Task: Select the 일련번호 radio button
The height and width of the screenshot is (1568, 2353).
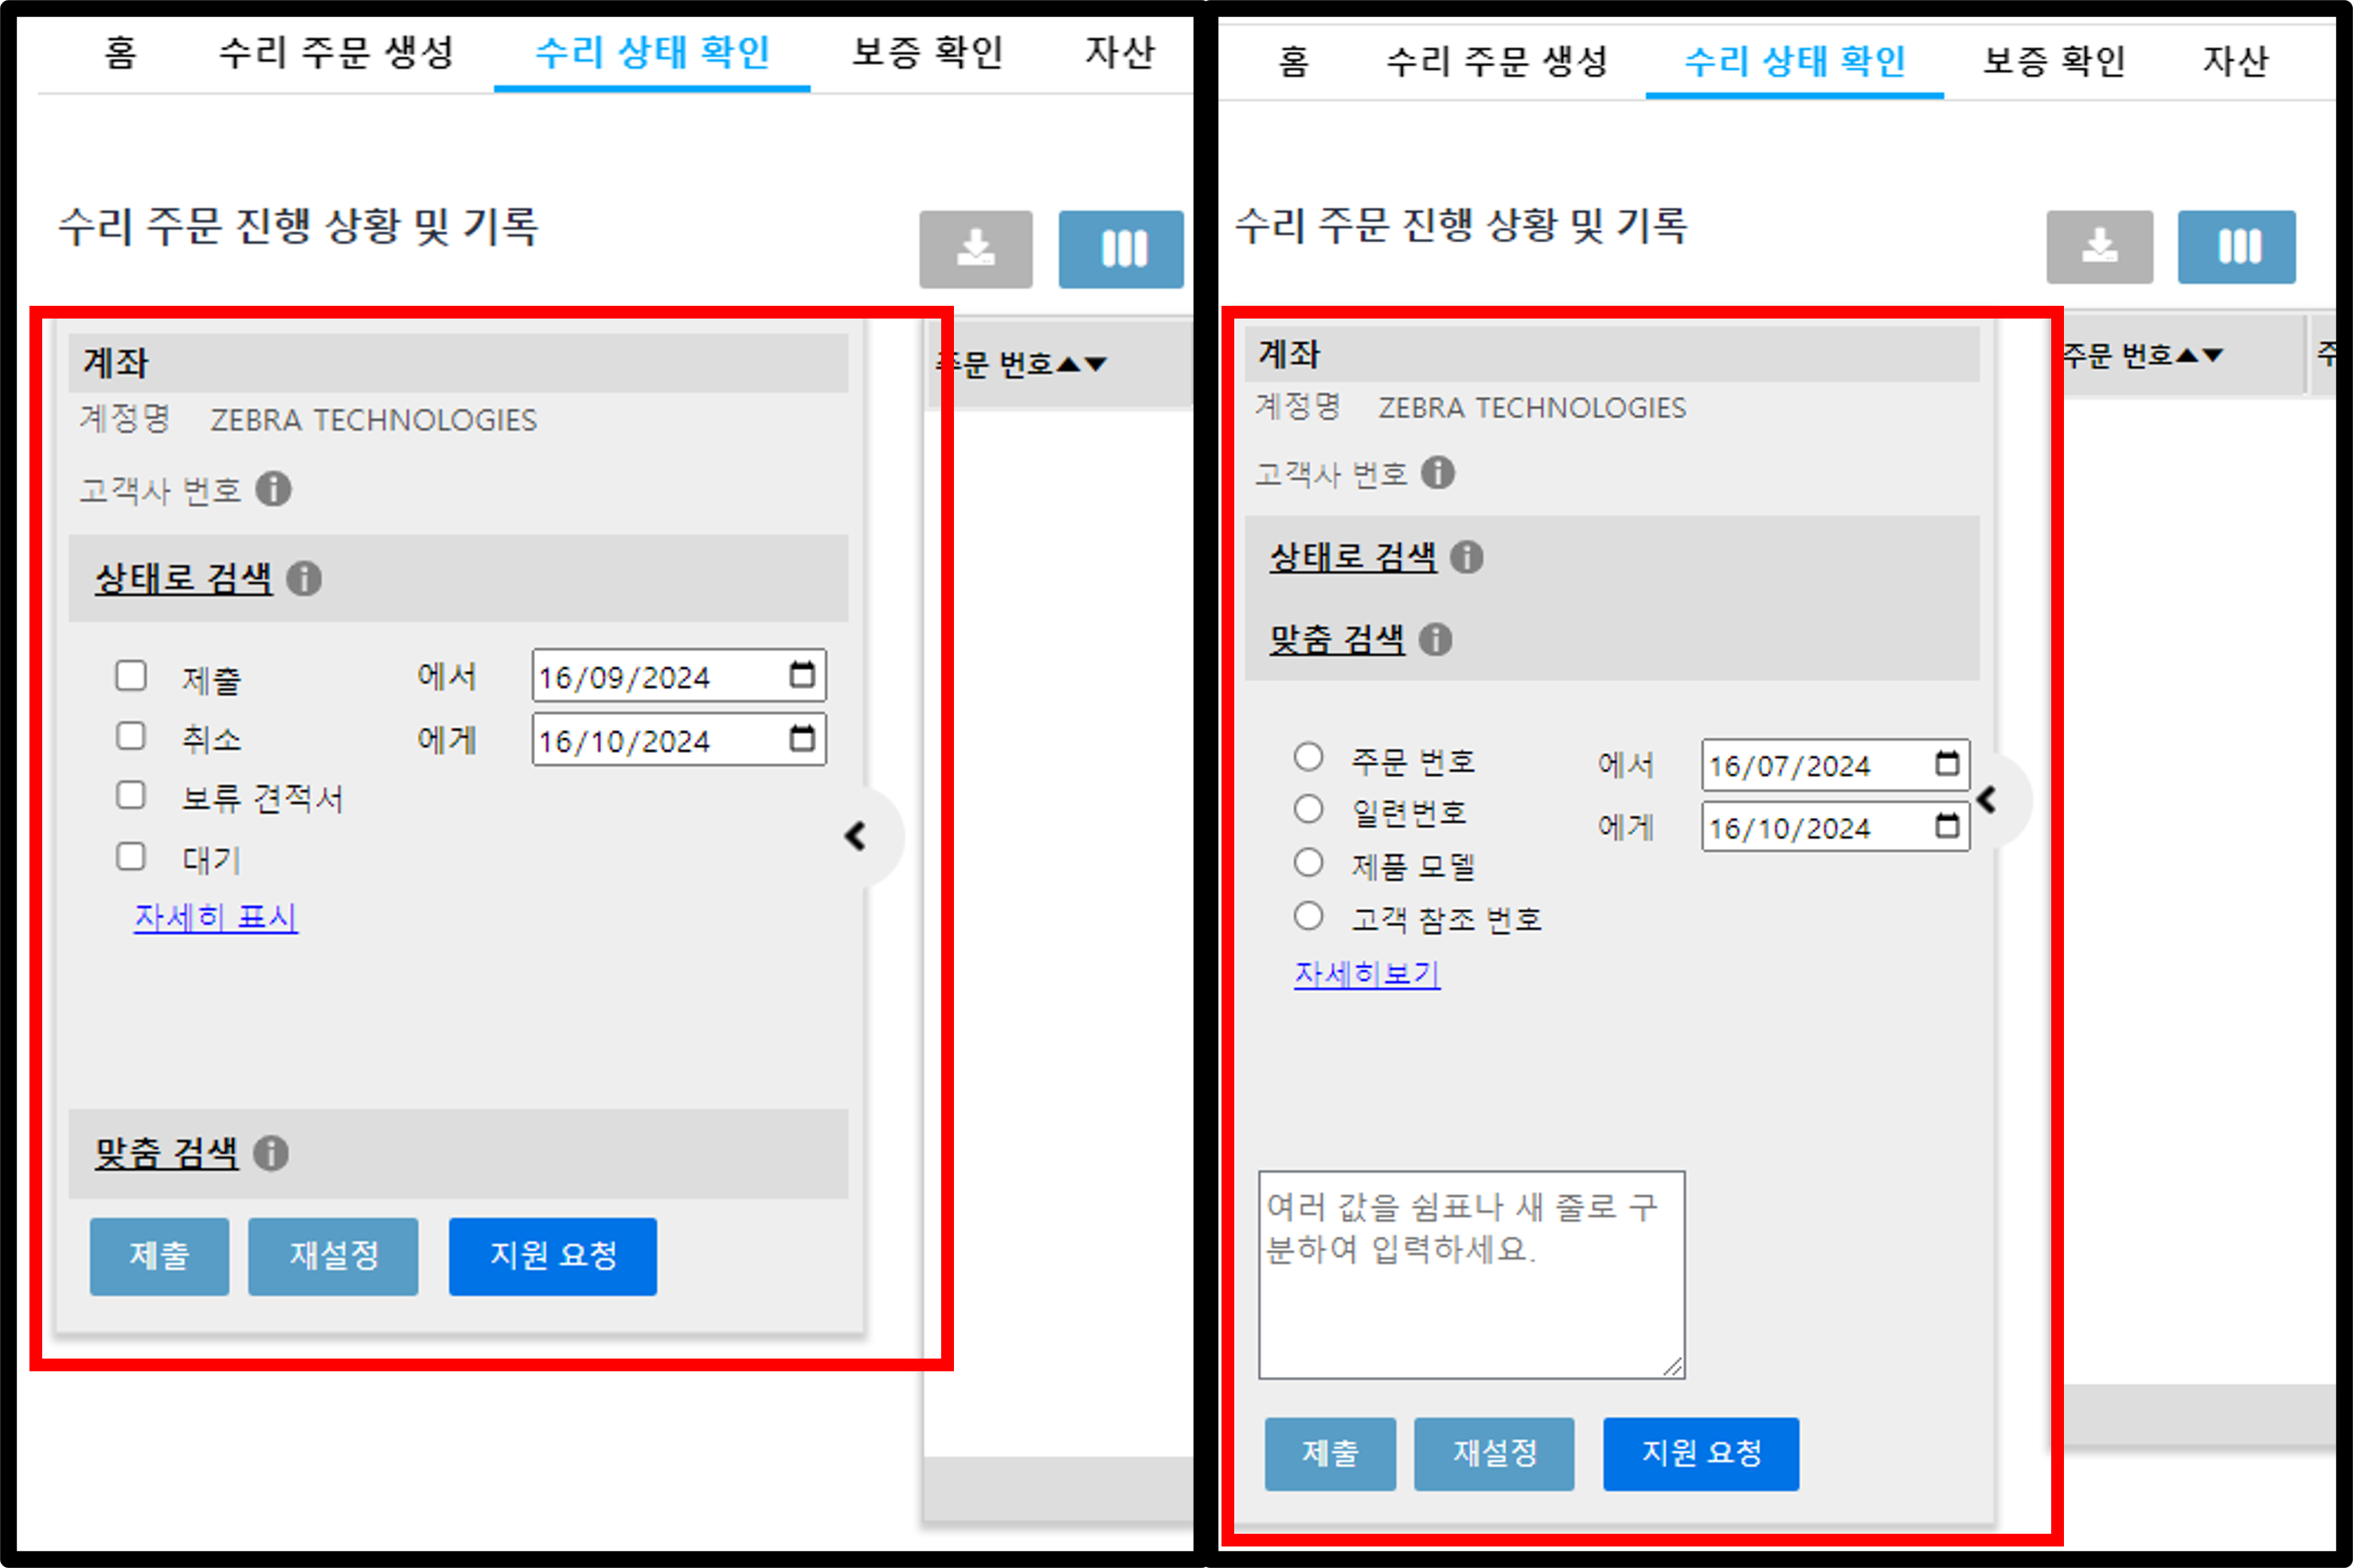Action: 1308,809
